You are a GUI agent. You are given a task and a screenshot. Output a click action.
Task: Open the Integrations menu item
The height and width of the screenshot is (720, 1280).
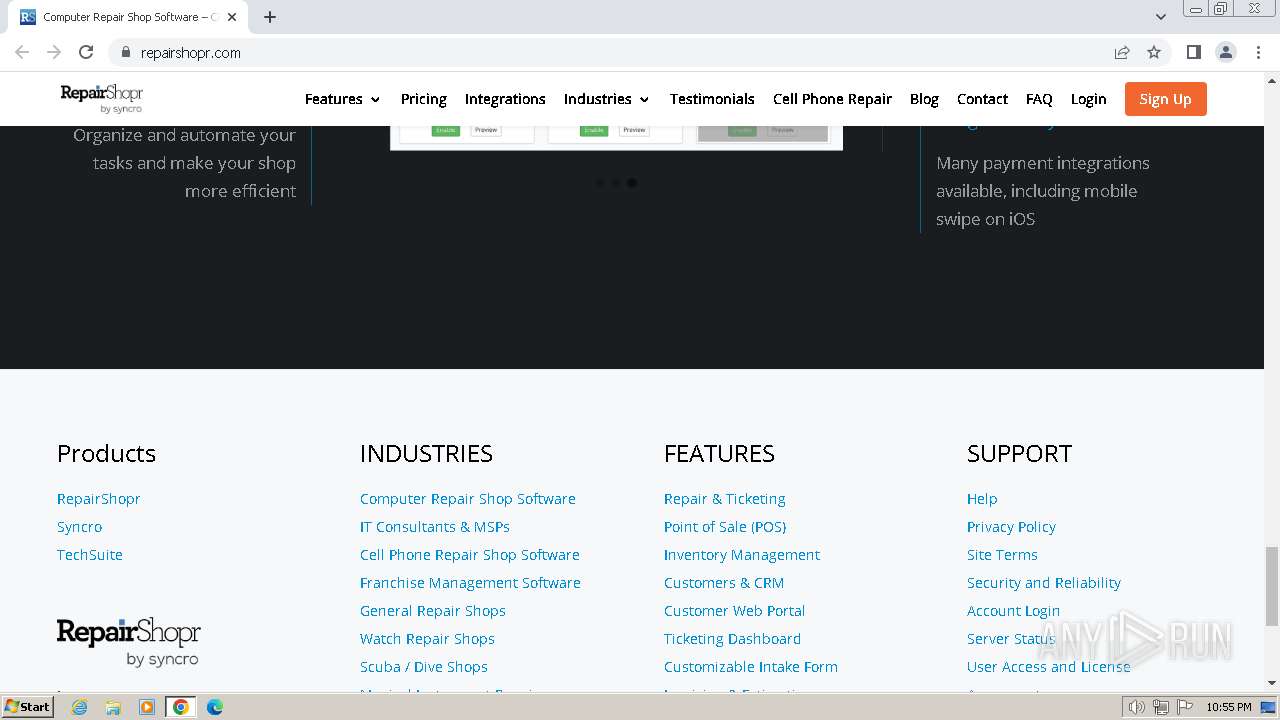[x=505, y=99]
